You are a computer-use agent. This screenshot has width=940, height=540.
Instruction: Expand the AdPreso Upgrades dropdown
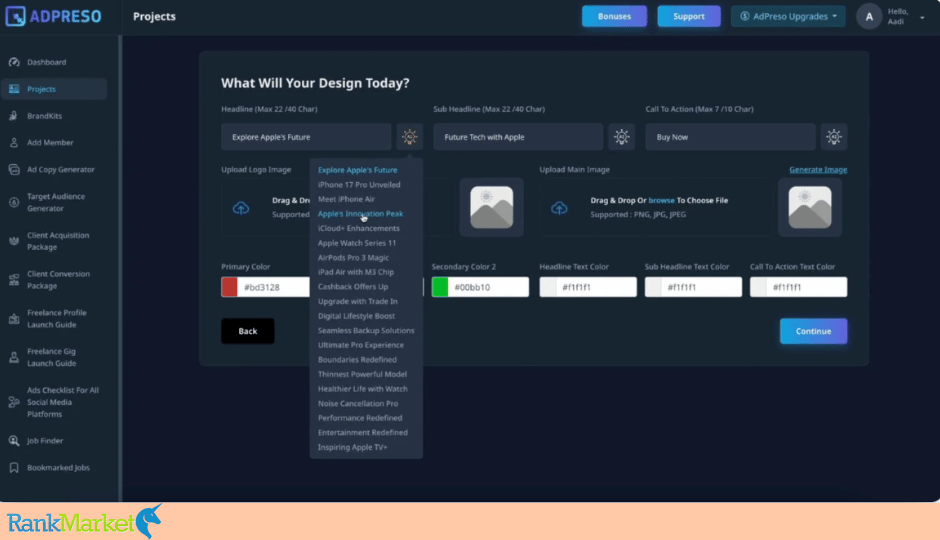pos(788,16)
